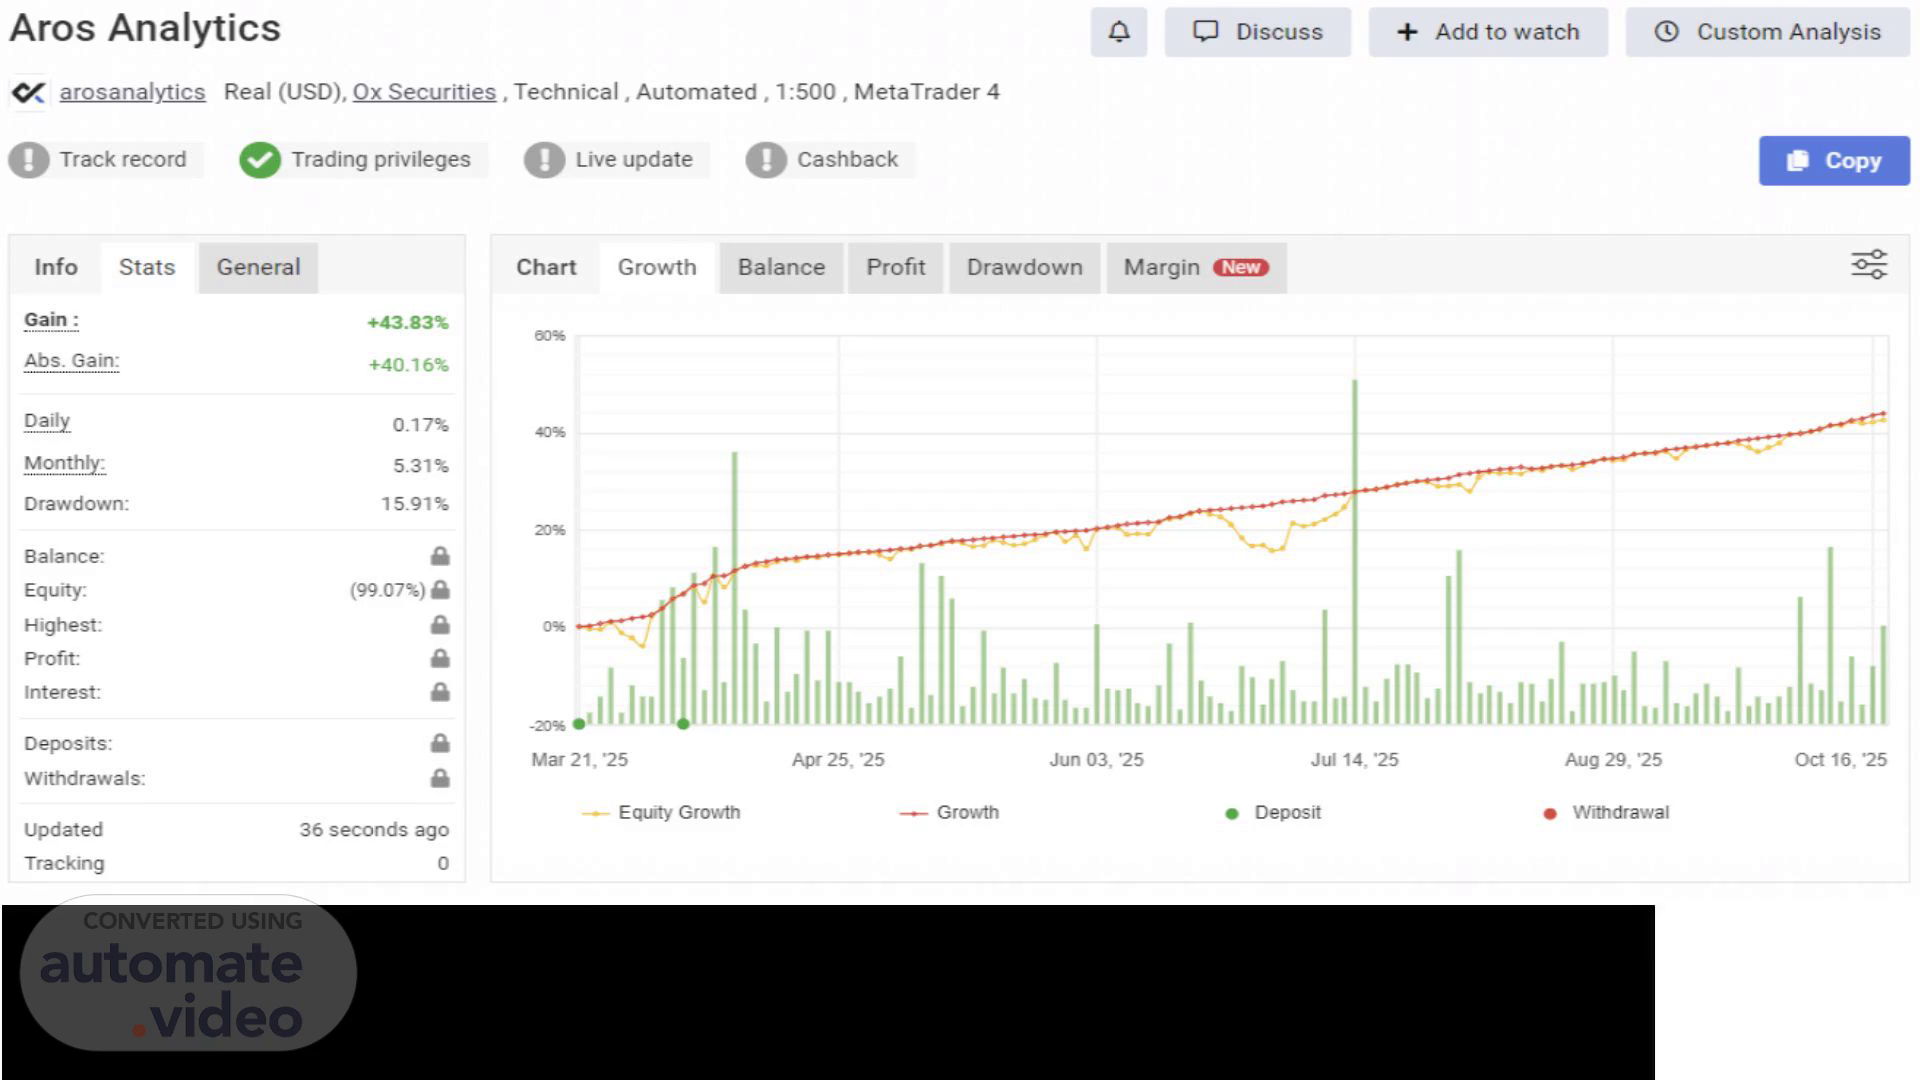1920x1080 pixels.
Task: Click the Cashback warning icon
Action: [x=766, y=160]
